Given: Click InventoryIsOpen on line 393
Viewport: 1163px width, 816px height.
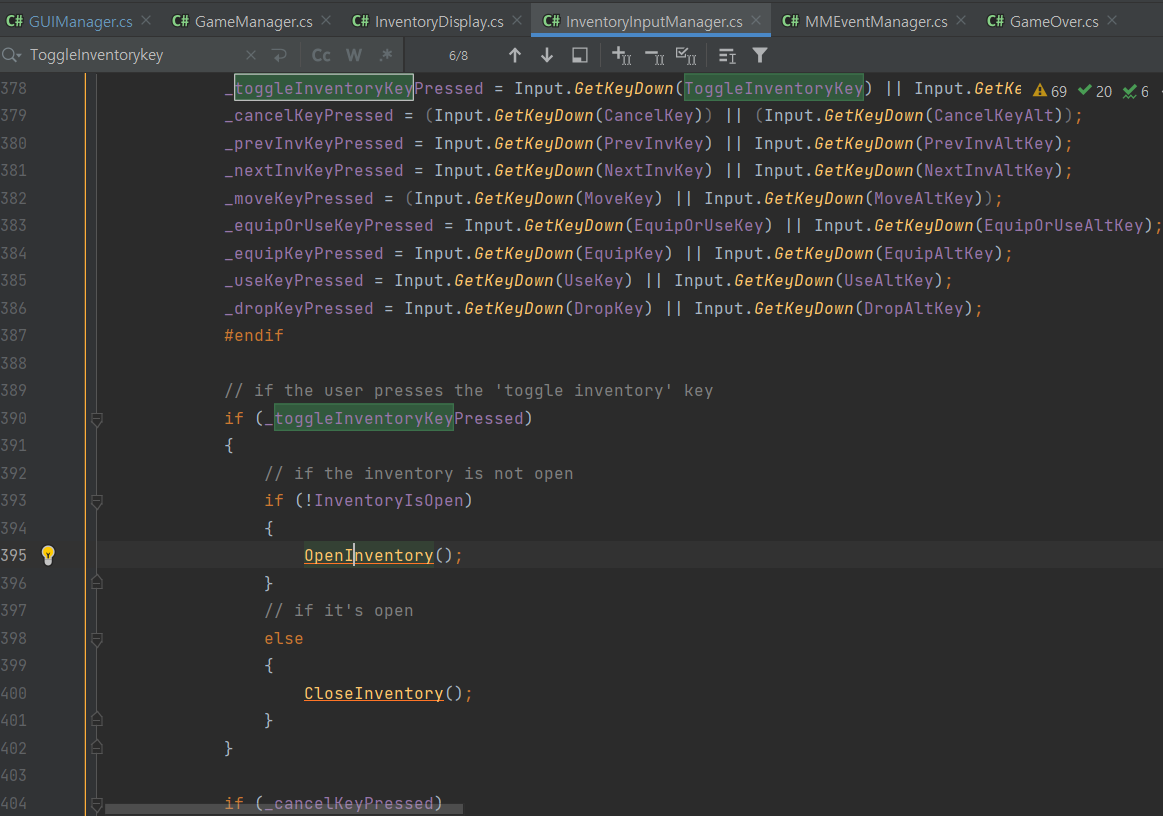Looking at the screenshot, I should (x=389, y=501).
